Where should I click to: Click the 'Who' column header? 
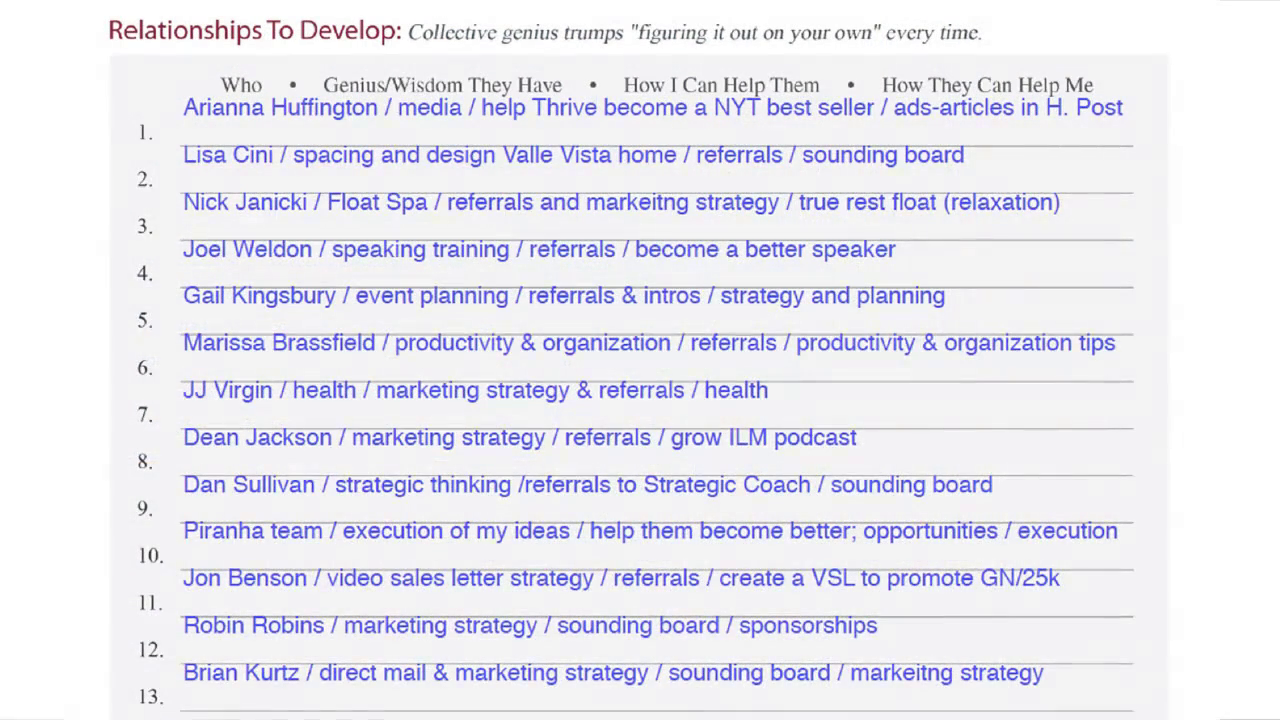click(x=241, y=85)
